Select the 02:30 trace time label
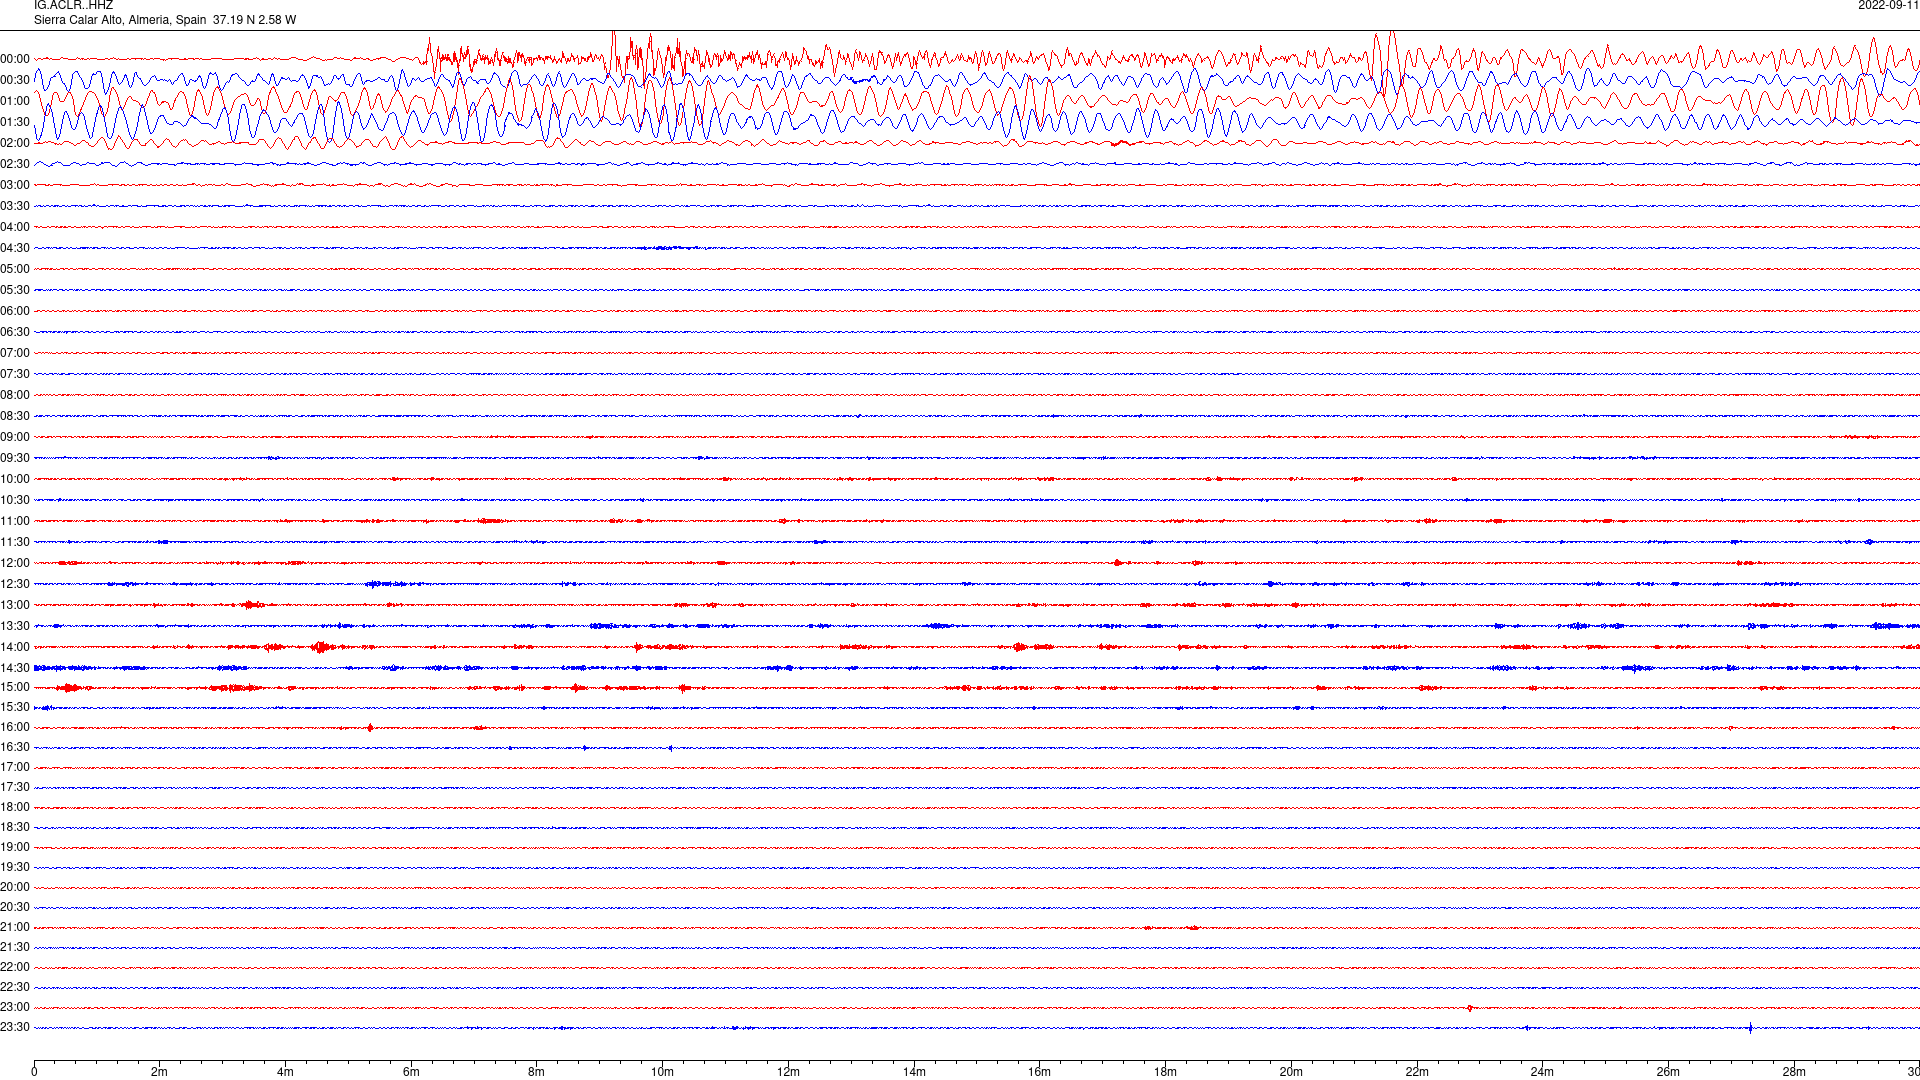 pos(15,164)
